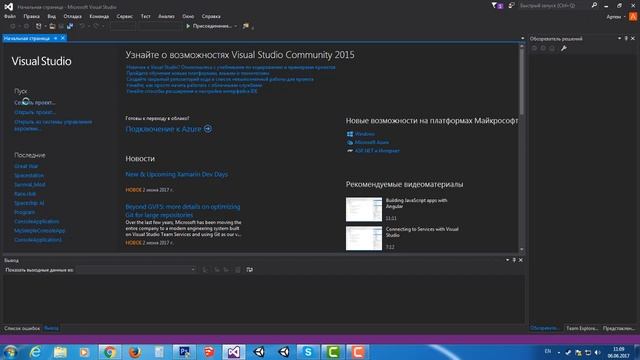Click the orange user avatar icon
The height and width of the screenshot is (360, 640).
(x=633, y=17)
